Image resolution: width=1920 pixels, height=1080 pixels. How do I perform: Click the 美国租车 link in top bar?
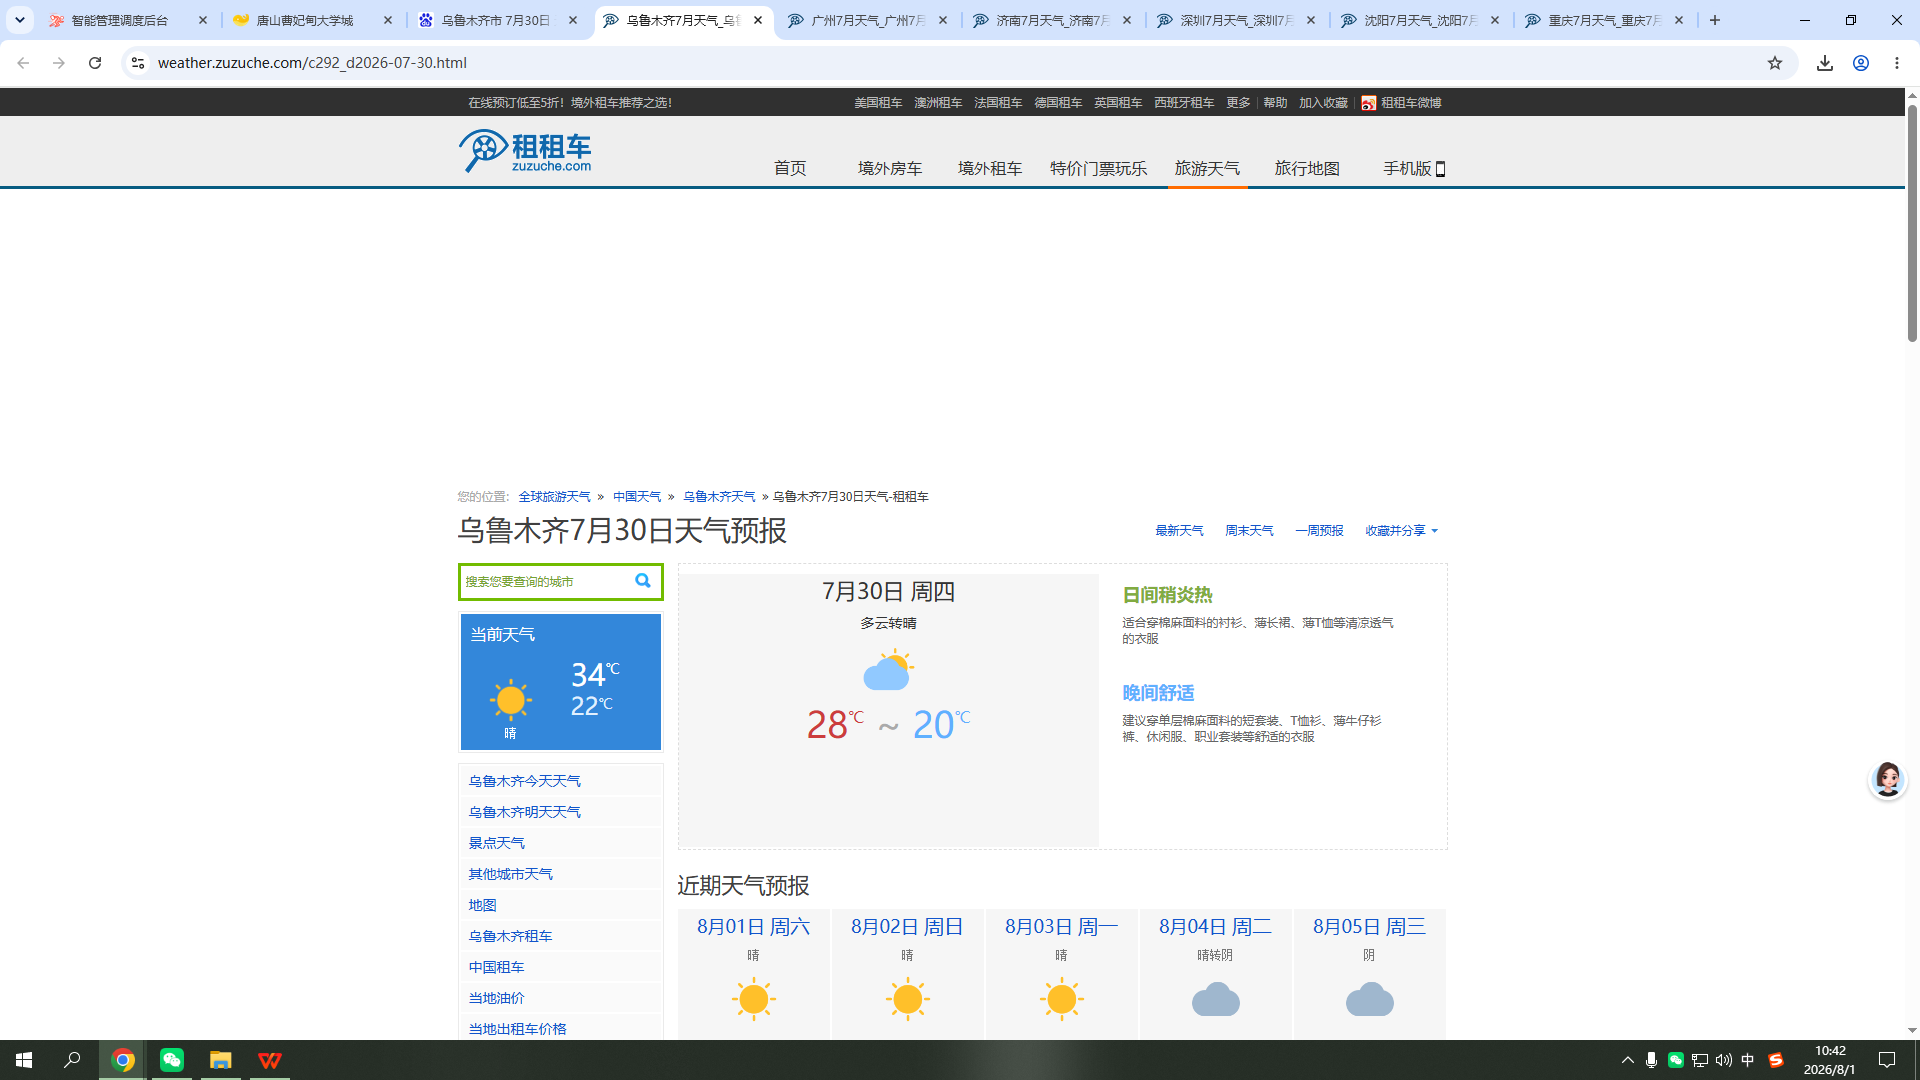[878, 103]
